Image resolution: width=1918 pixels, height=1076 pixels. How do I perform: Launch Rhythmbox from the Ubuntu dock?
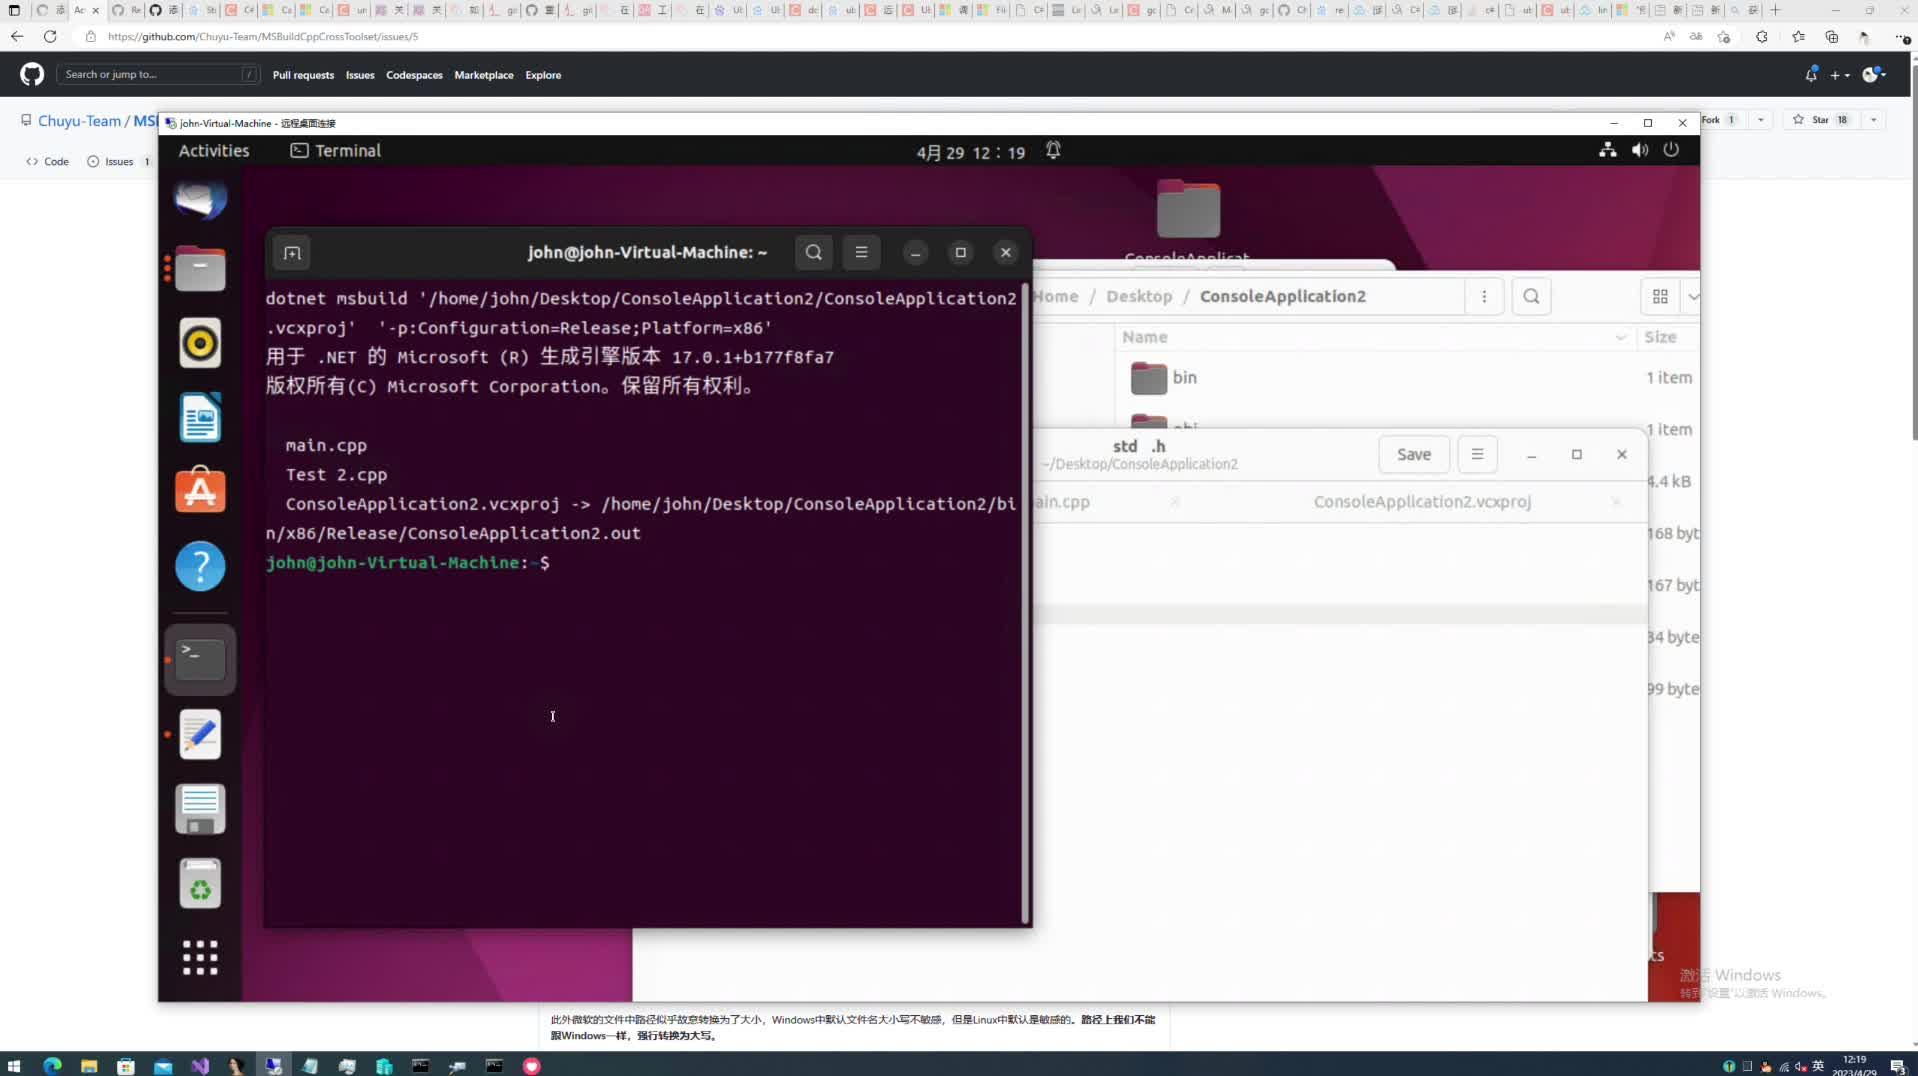200,343
